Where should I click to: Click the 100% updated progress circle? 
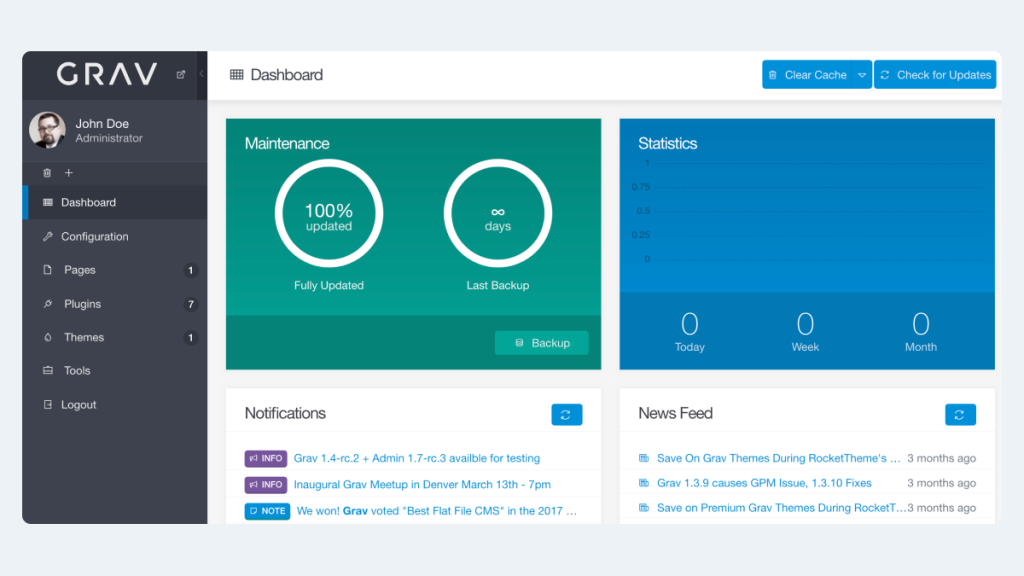[329, 214]
